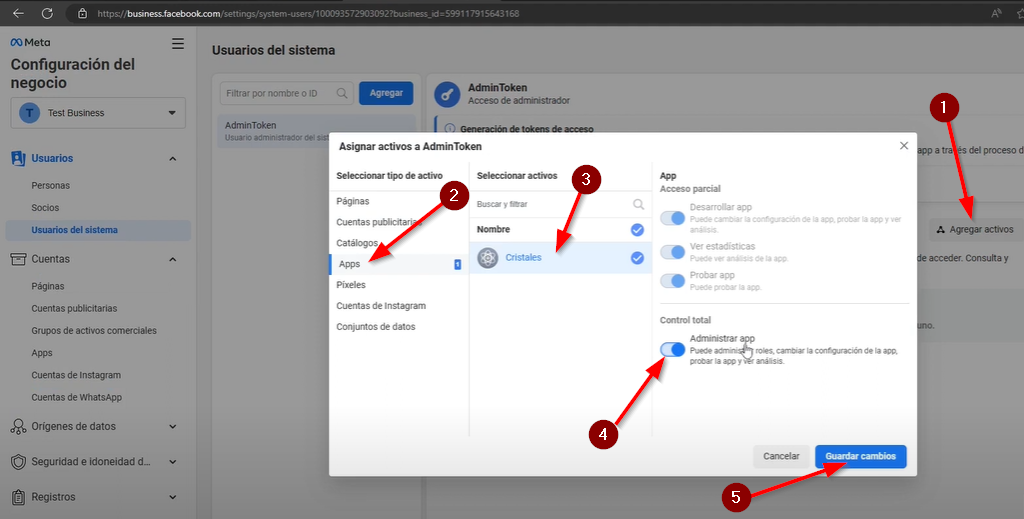Screen dimensions: 1024x519
Task: Click the Cuentas box icon in the sidebar
Action: [x=18, y=259]
